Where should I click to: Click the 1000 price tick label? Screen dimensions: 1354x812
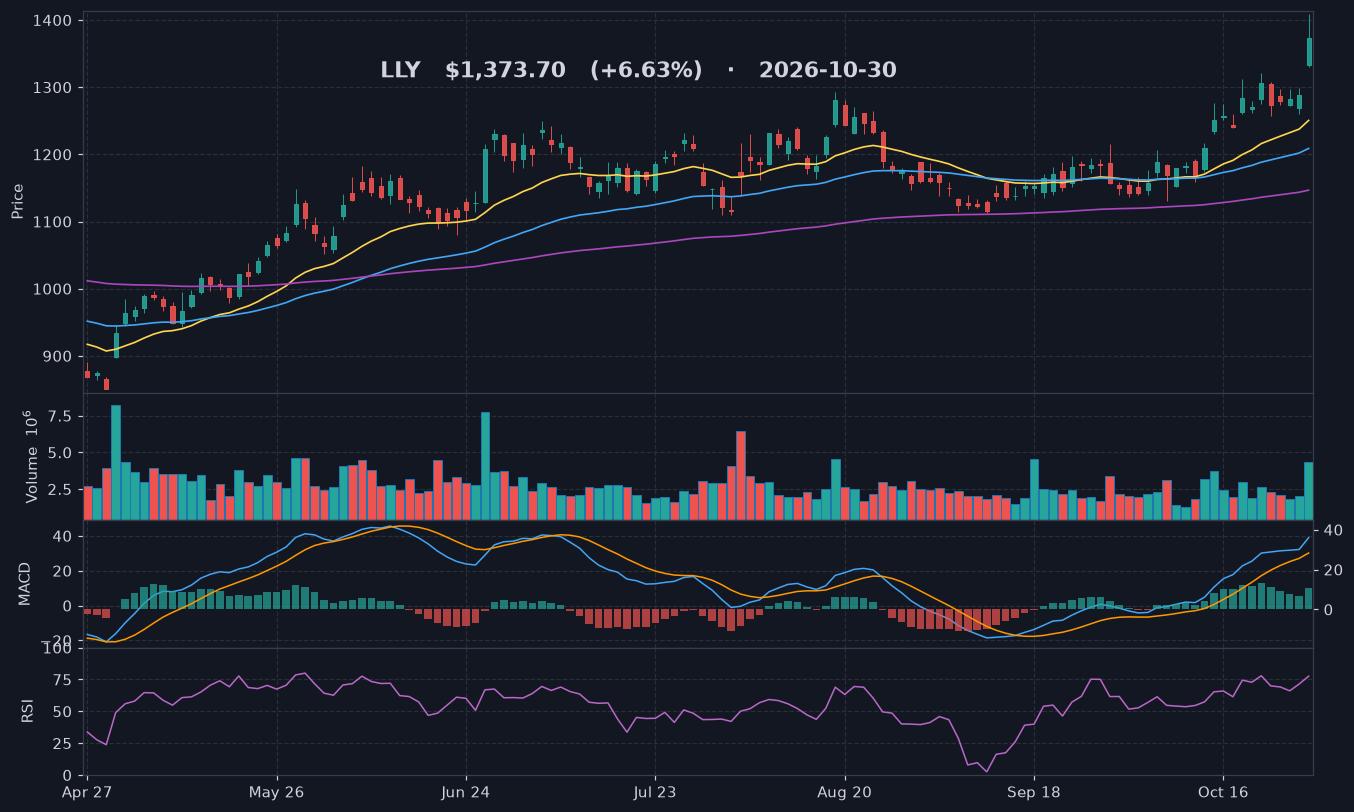point(52,289)
